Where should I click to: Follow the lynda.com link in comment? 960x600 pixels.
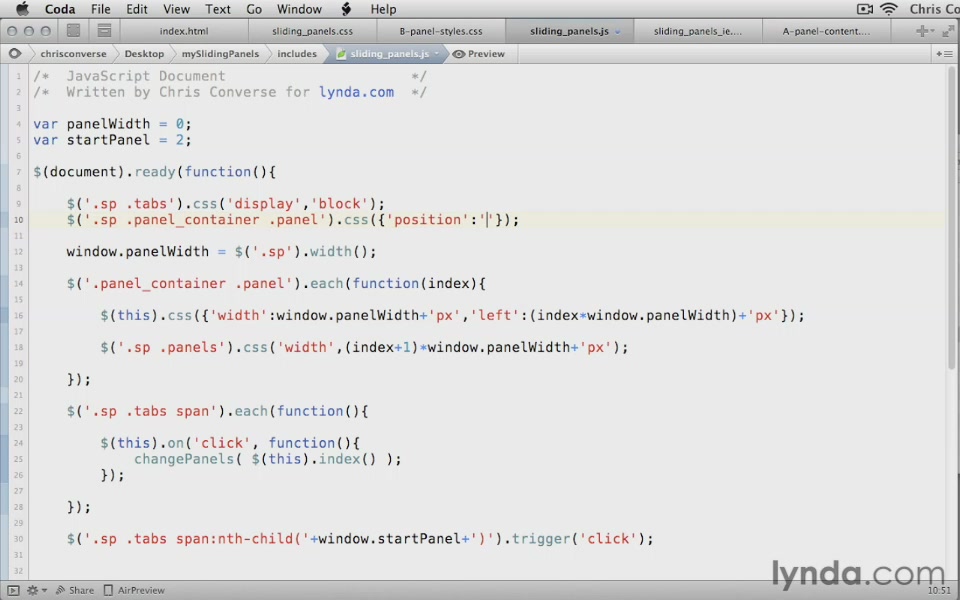click(356, 92)
